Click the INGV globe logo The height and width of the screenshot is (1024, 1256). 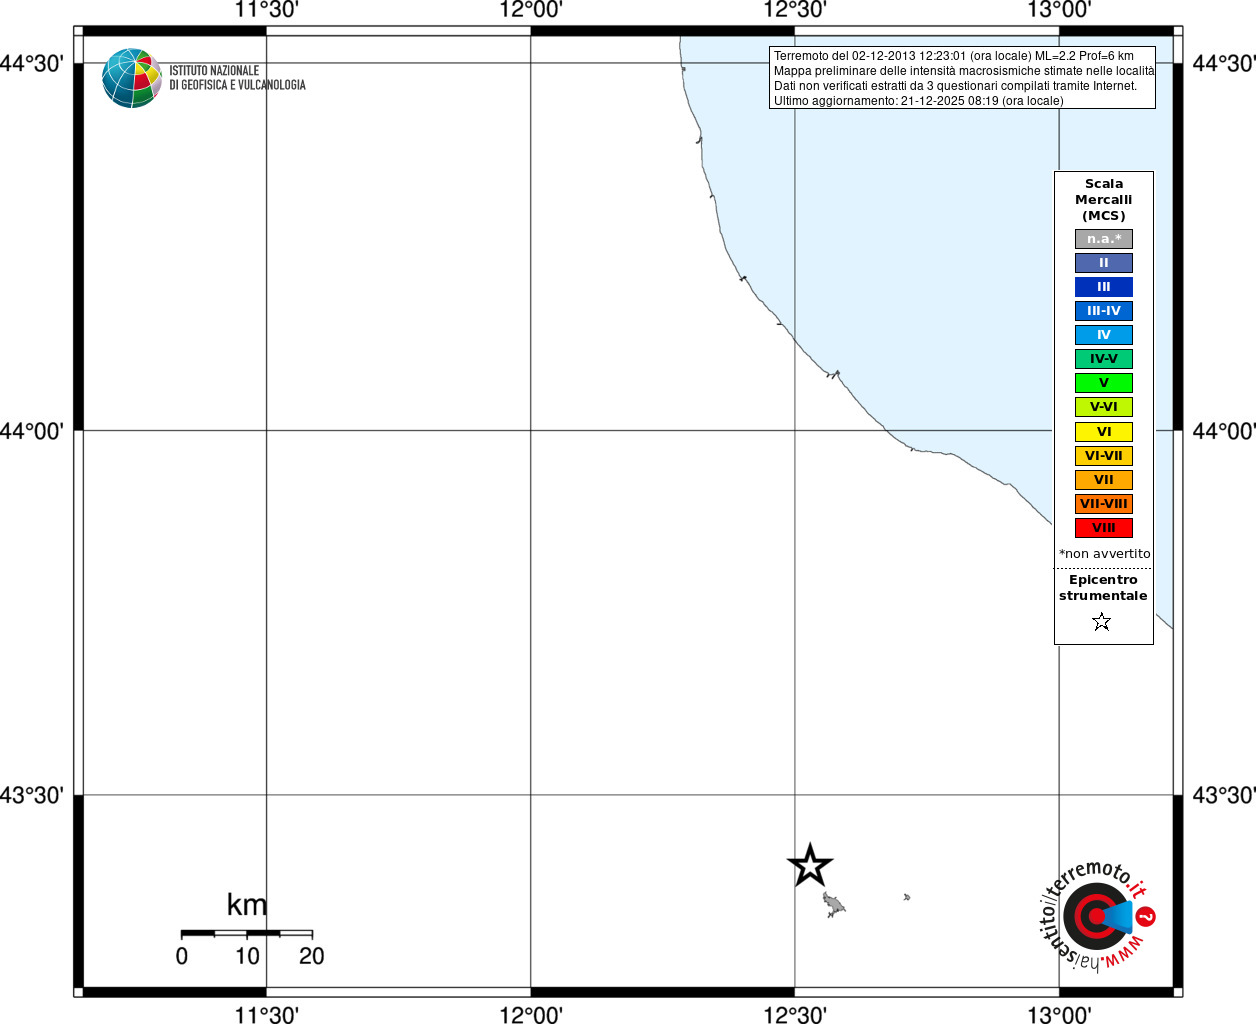point(132,78)
